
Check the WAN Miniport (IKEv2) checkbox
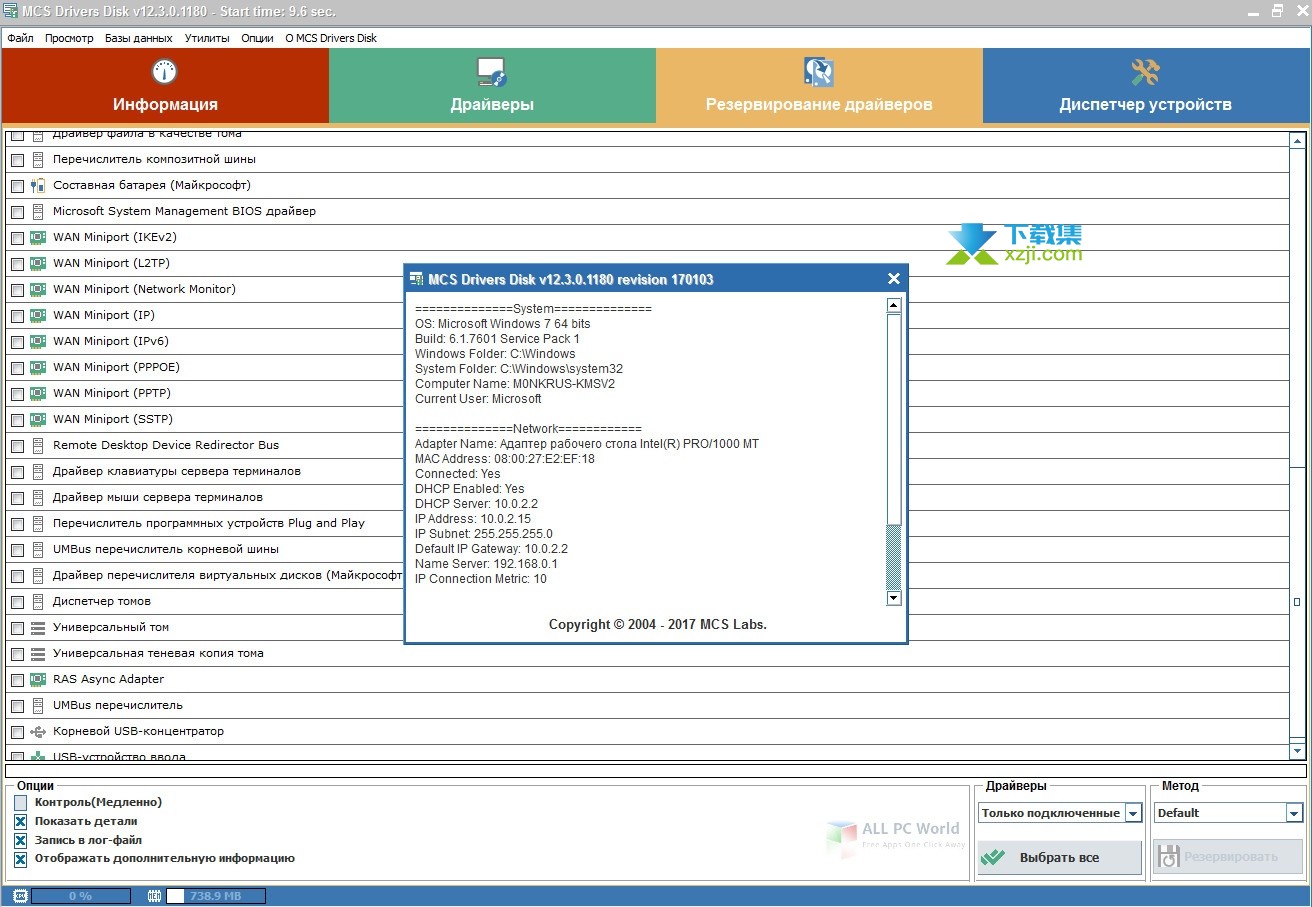(18, 238)
